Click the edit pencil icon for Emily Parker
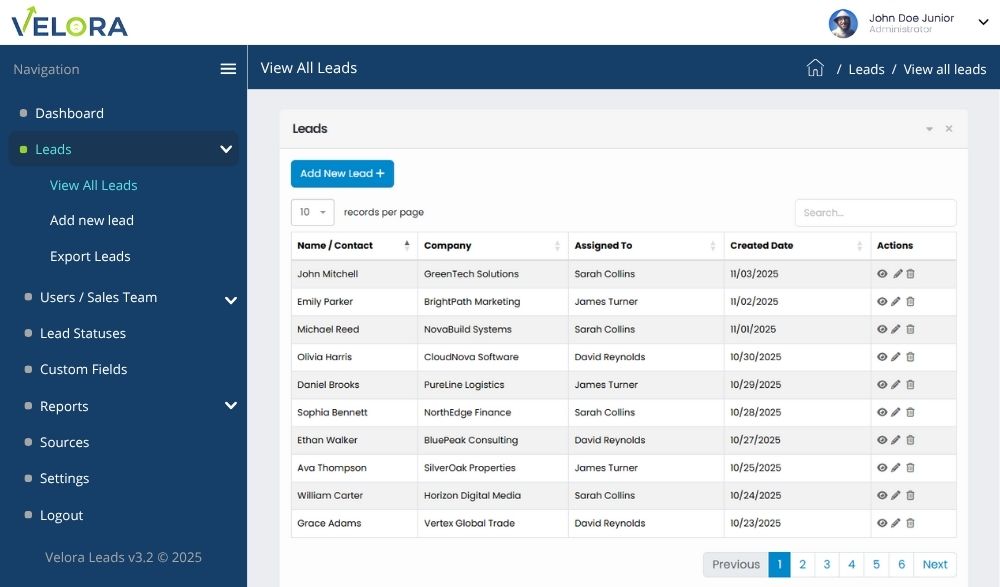The image size is (1000, 587). (897, 302)
